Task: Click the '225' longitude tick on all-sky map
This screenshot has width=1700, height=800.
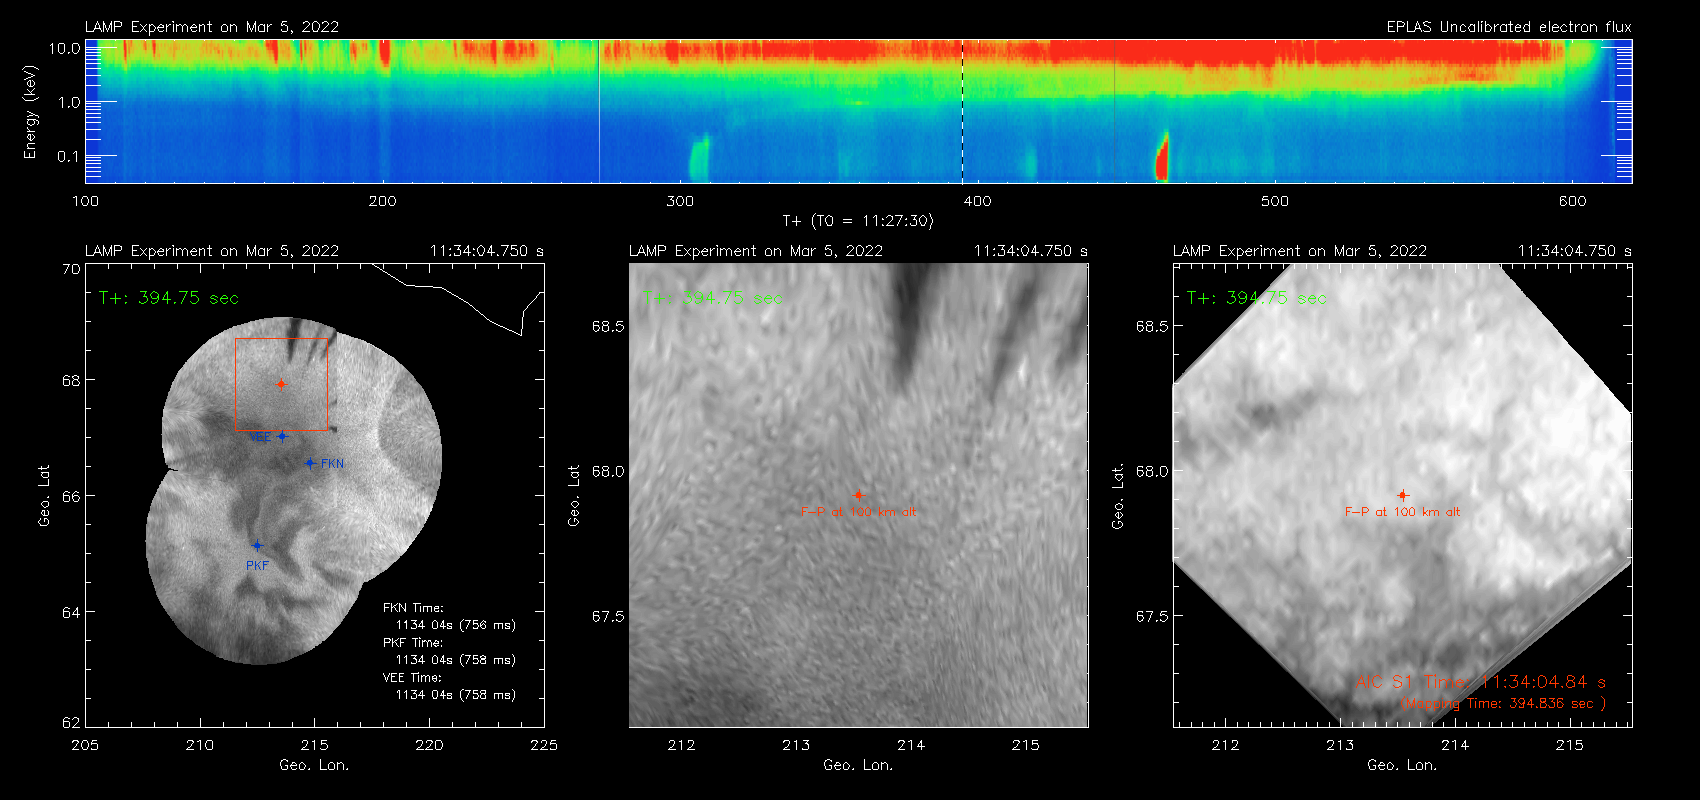Action: (544, 745)
